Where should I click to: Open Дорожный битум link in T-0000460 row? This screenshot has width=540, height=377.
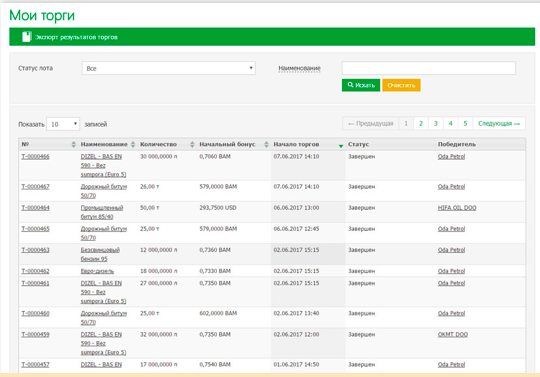point(104,318)
